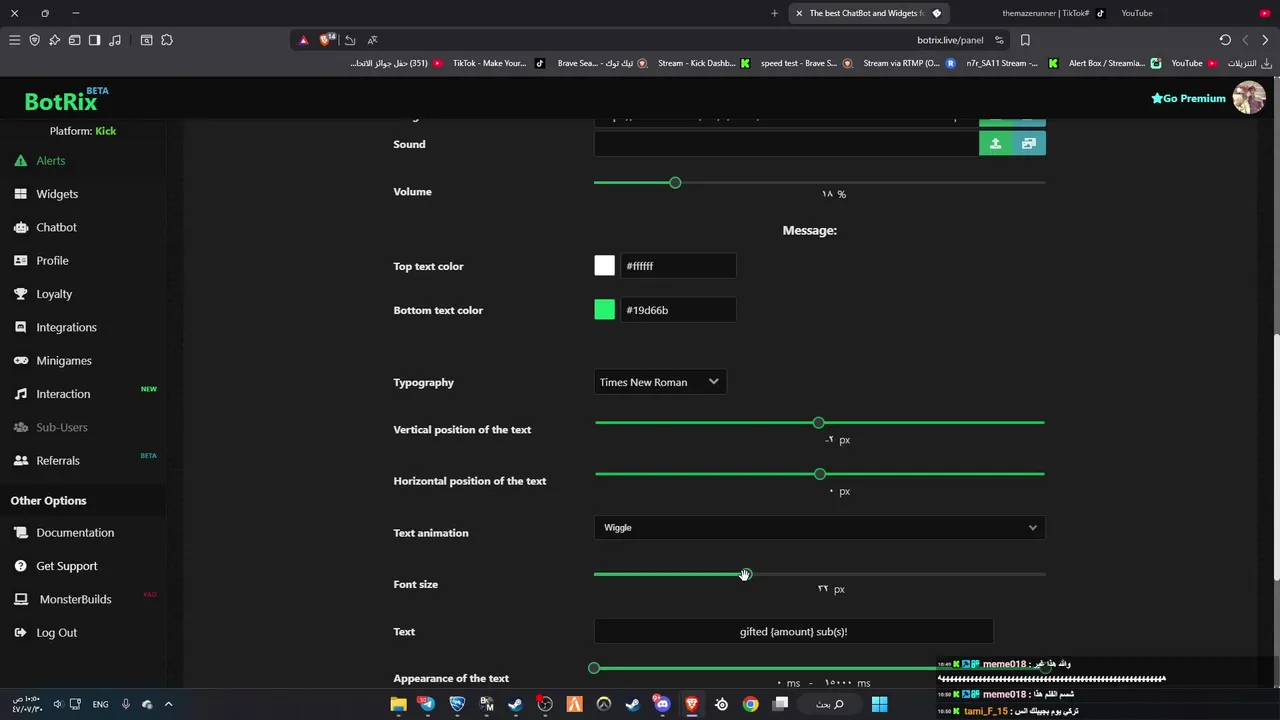Click the vertical text position slider handle
1280x720 pixels.
(x=819, y=423)
